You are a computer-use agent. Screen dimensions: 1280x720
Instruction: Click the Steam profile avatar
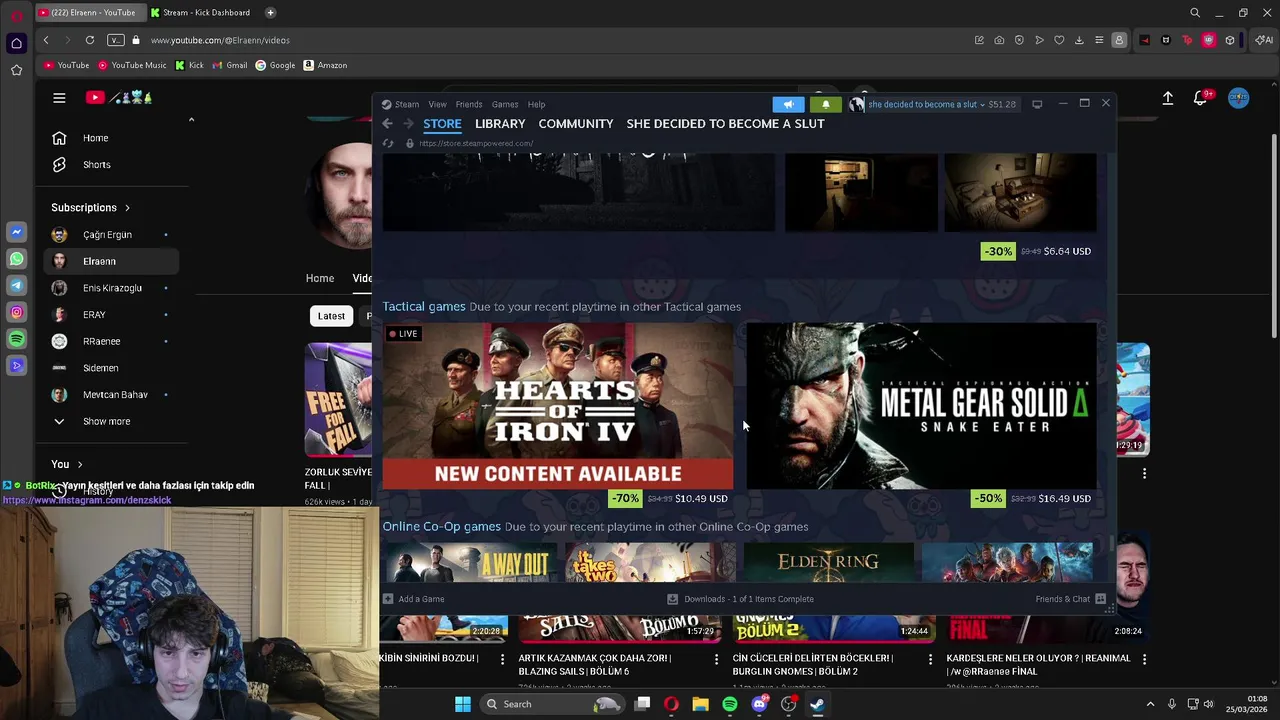[856, 104]
